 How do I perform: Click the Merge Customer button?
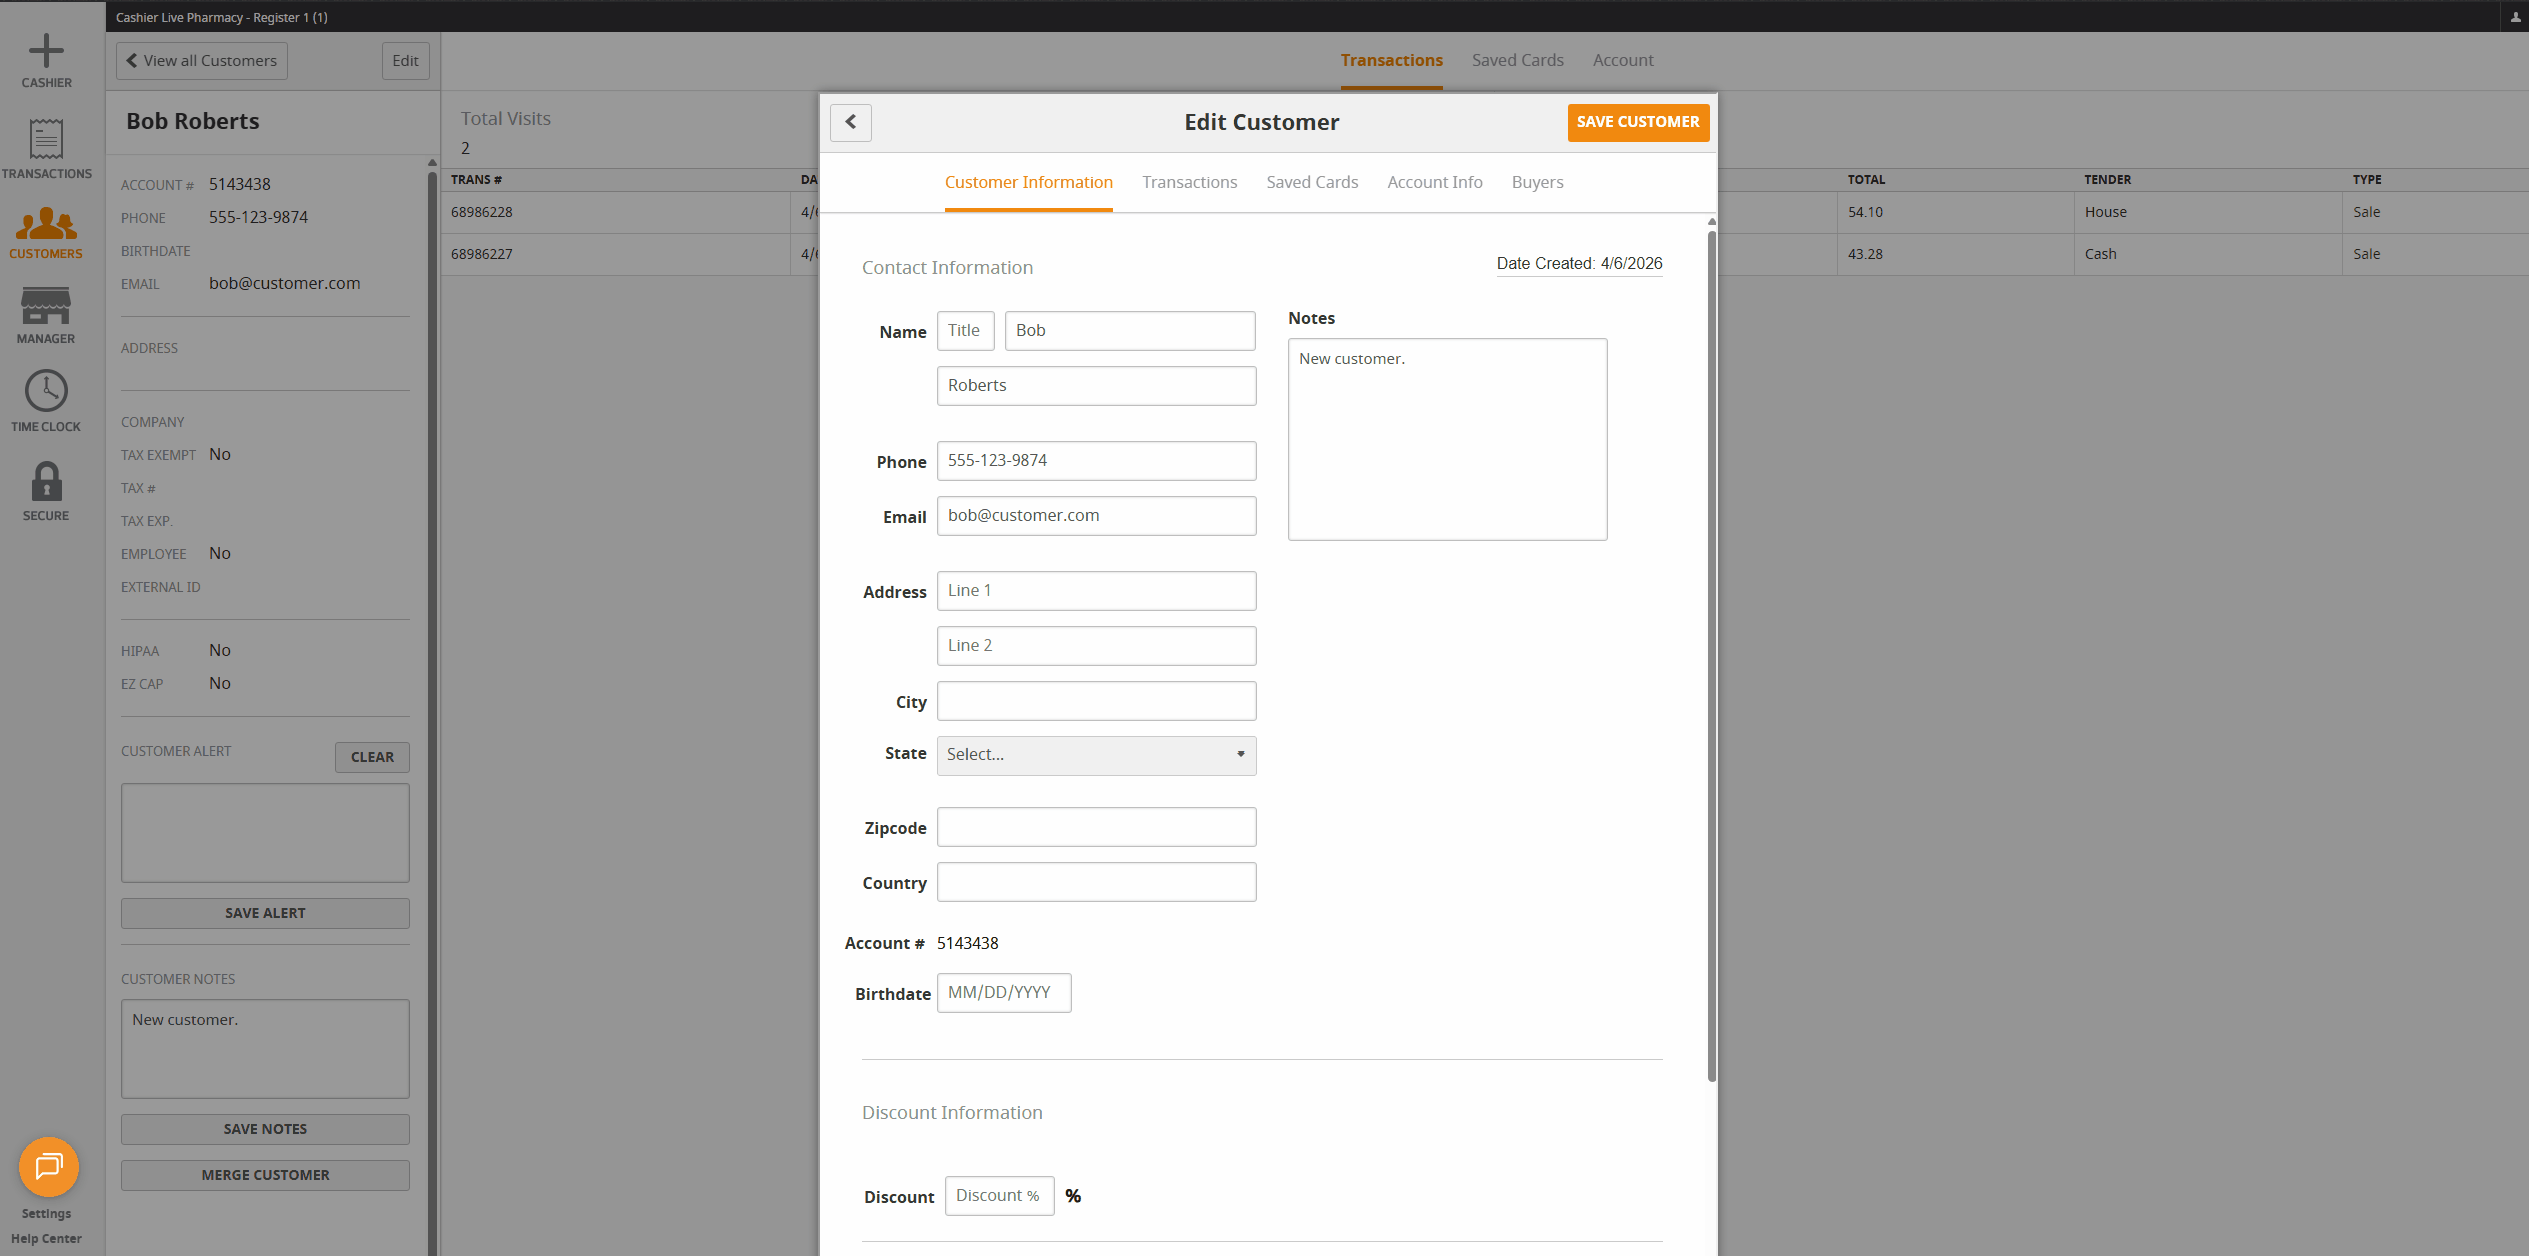click(265, 1175)
